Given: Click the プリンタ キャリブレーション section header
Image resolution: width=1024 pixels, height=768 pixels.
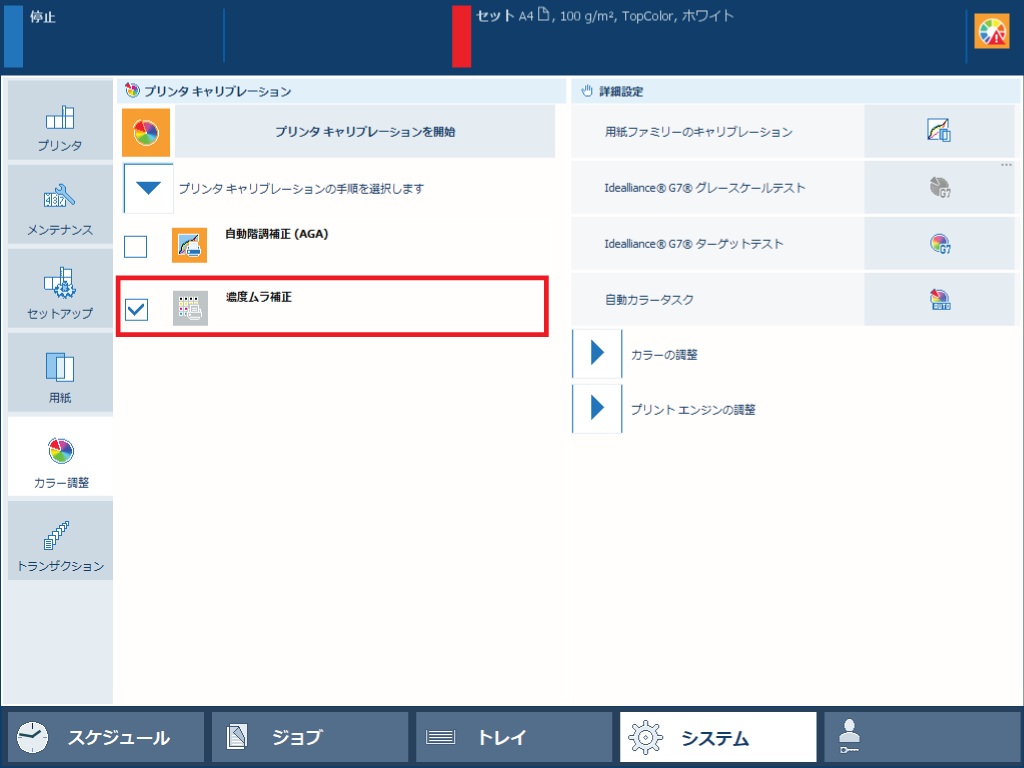Looking at the screenshot, I should coord(342,91).
